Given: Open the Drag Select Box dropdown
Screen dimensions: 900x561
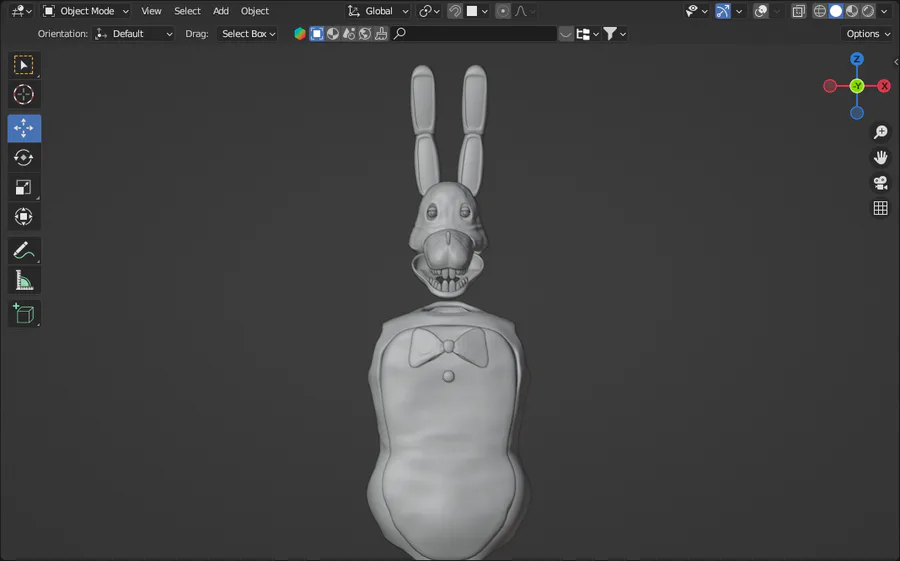Looking at the screenshot, I should 248,34.
